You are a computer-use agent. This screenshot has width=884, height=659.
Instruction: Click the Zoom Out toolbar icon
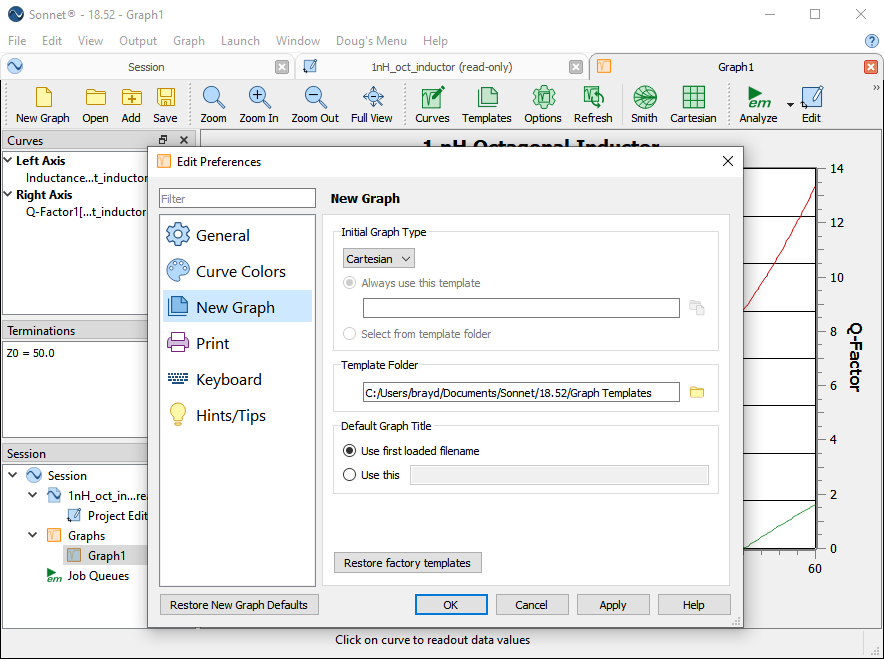click(x=315, y=105)
